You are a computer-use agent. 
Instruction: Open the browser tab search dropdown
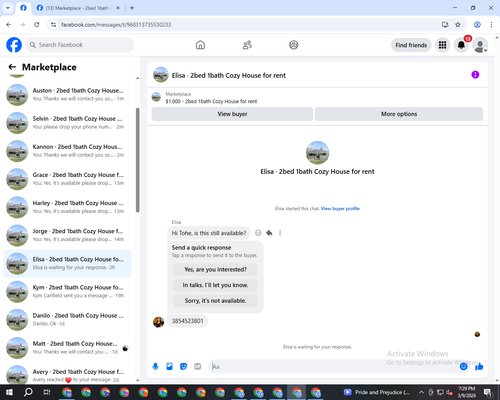(8, 8)
